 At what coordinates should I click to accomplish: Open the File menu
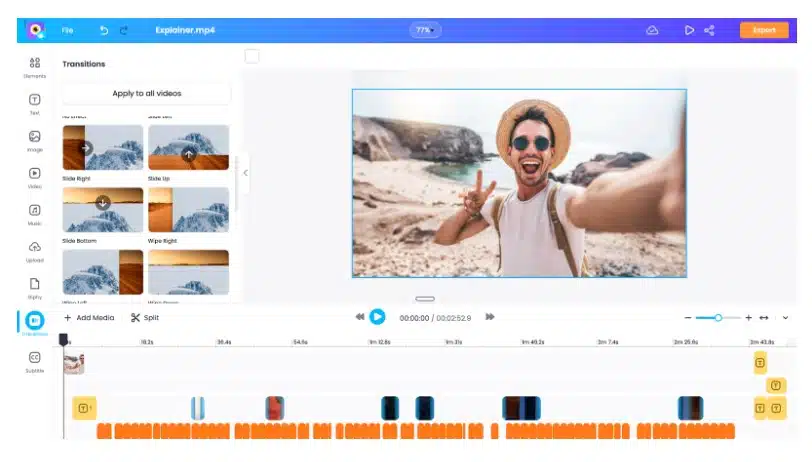(x=67, y=31)
